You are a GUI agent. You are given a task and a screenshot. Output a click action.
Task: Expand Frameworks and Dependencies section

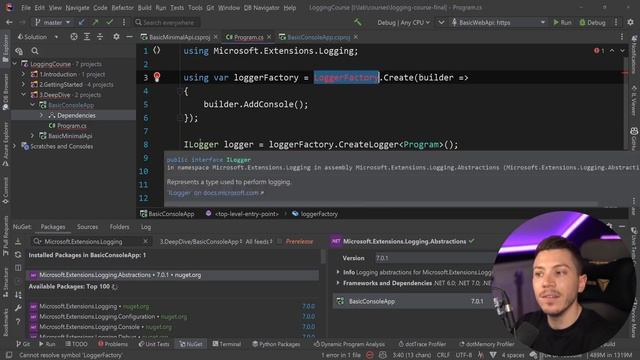(x=338, y=283)
